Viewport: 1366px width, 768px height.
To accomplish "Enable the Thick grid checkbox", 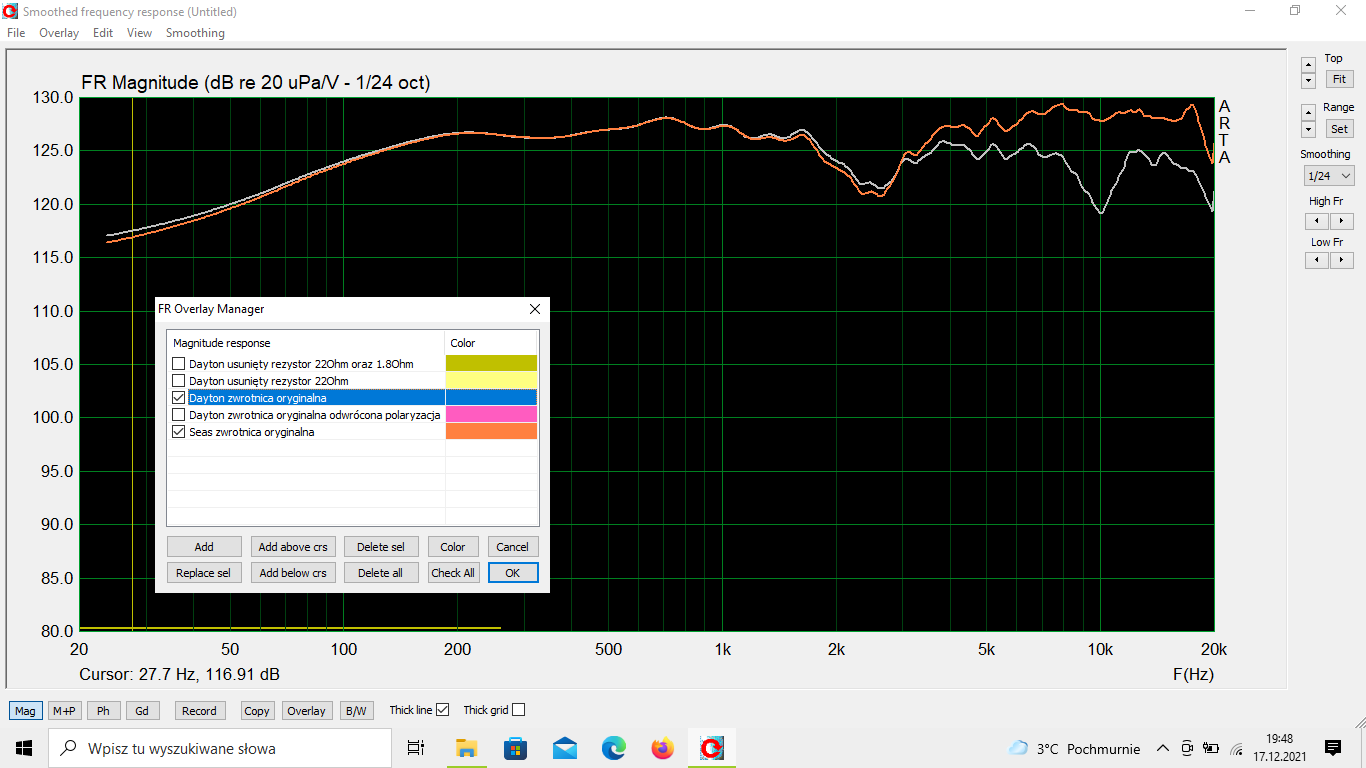I will tap(518, 710).
